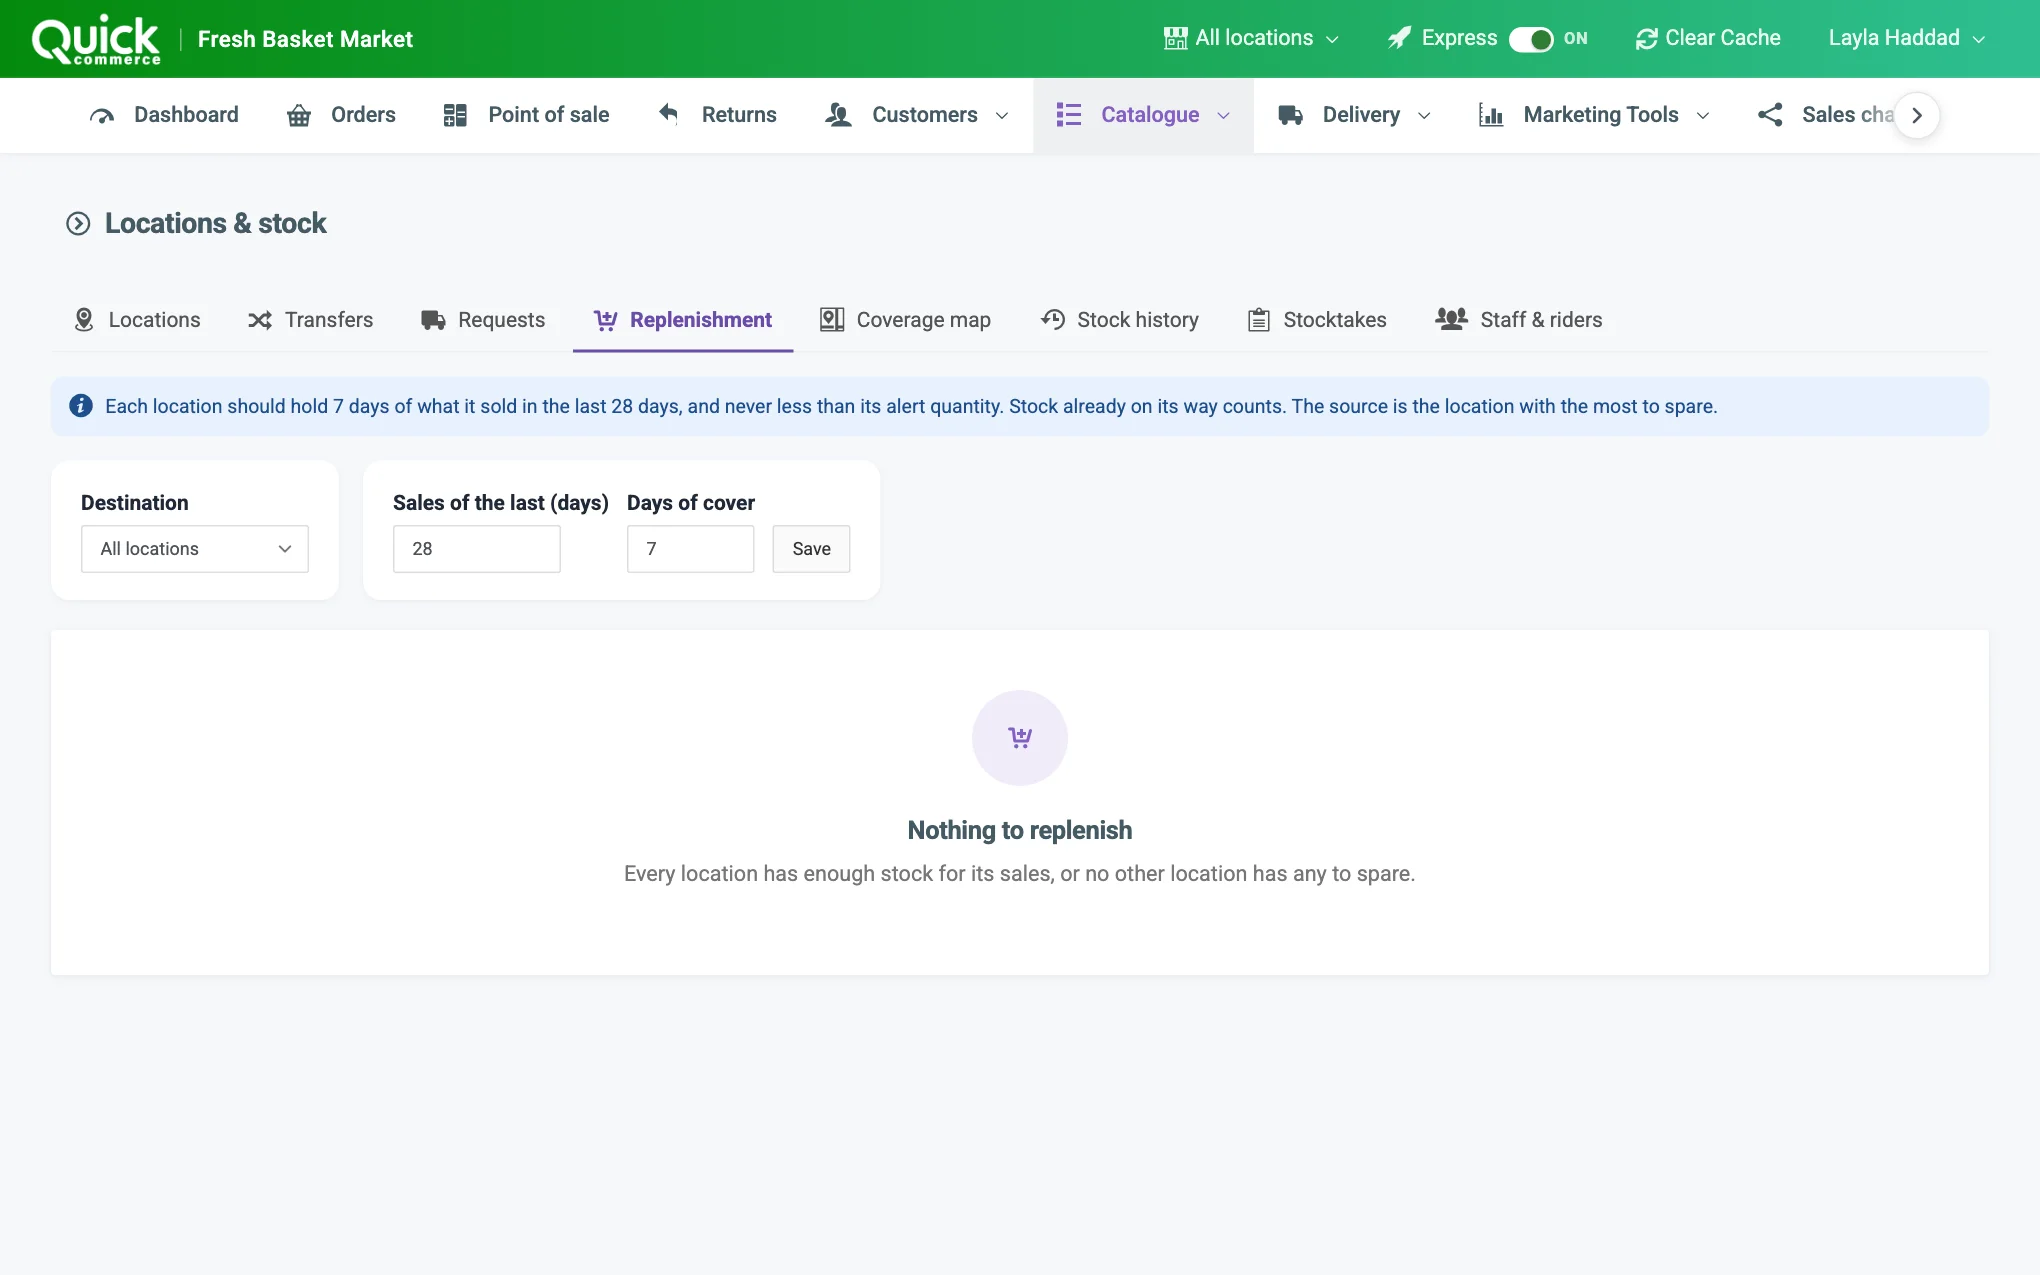The width and height of the screenshot is (2040, 1275).
Task: Open the Destination All locations dropdown
Action: click(x=195, y=549)
